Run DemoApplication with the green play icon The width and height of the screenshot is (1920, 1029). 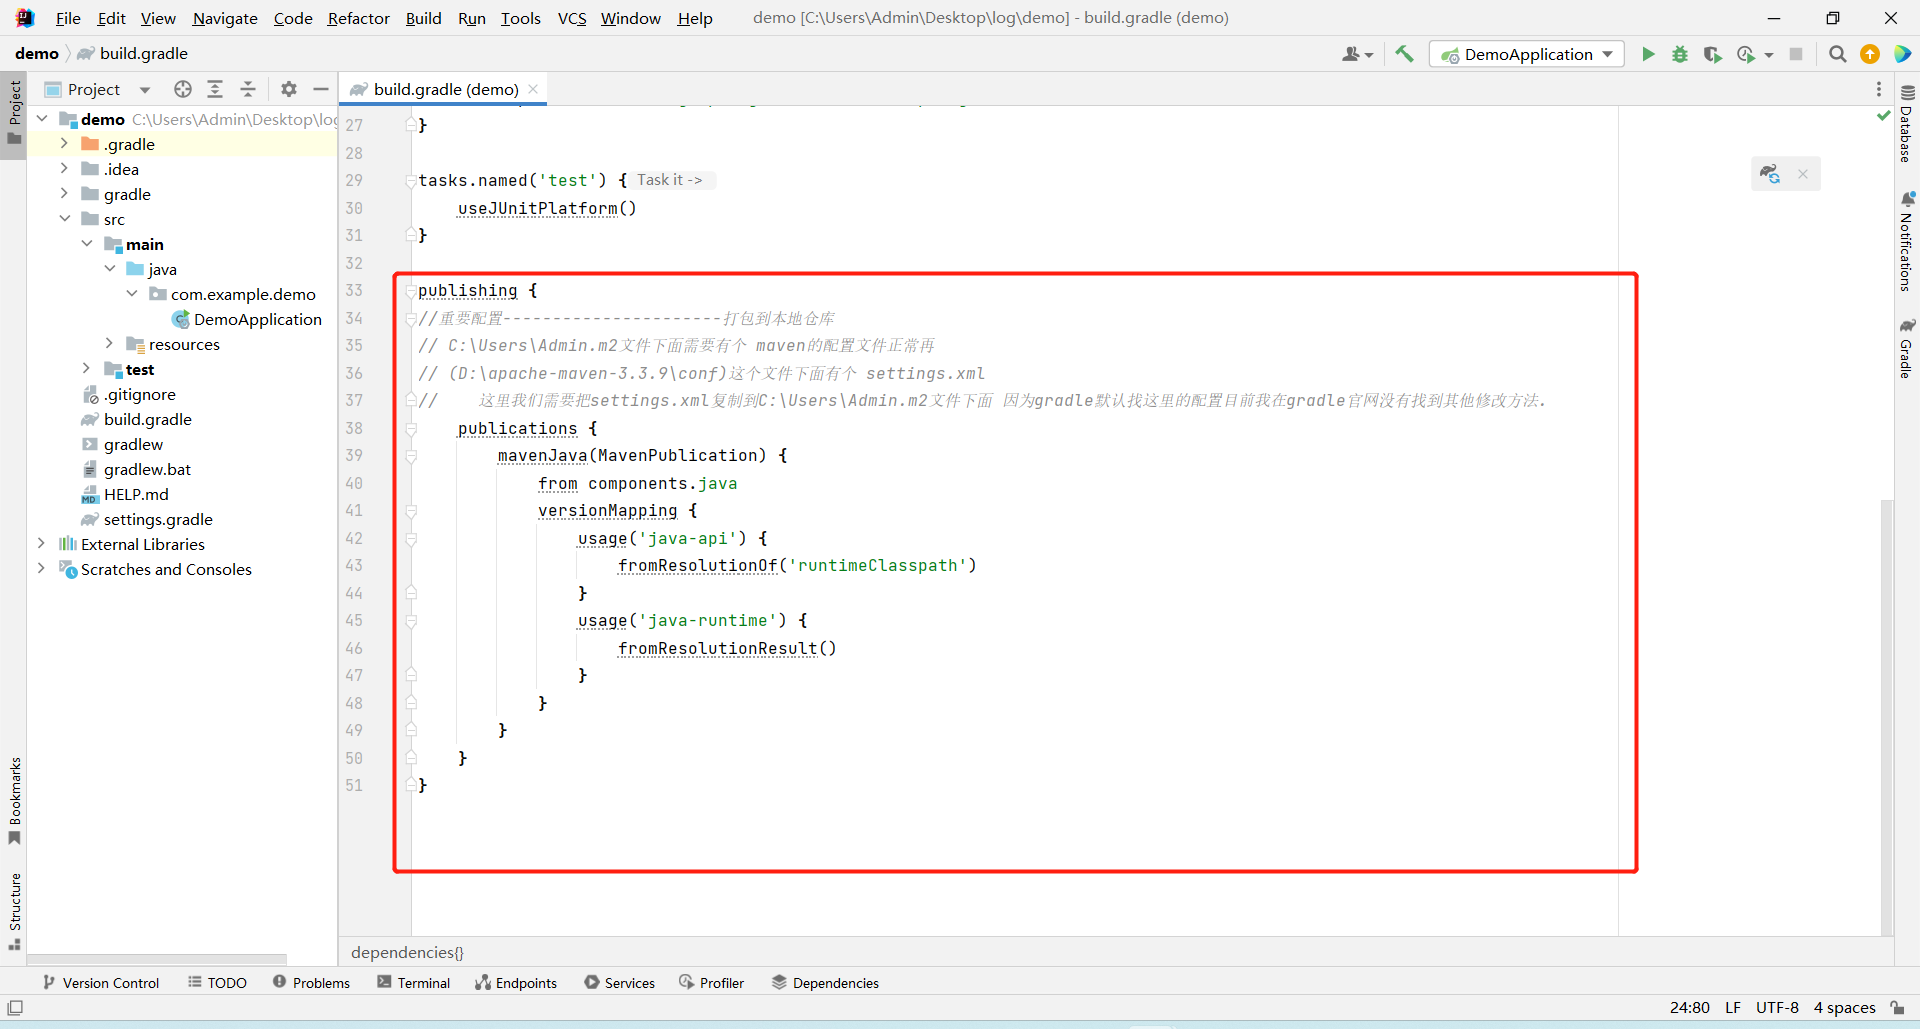[x=1648, y=54]
